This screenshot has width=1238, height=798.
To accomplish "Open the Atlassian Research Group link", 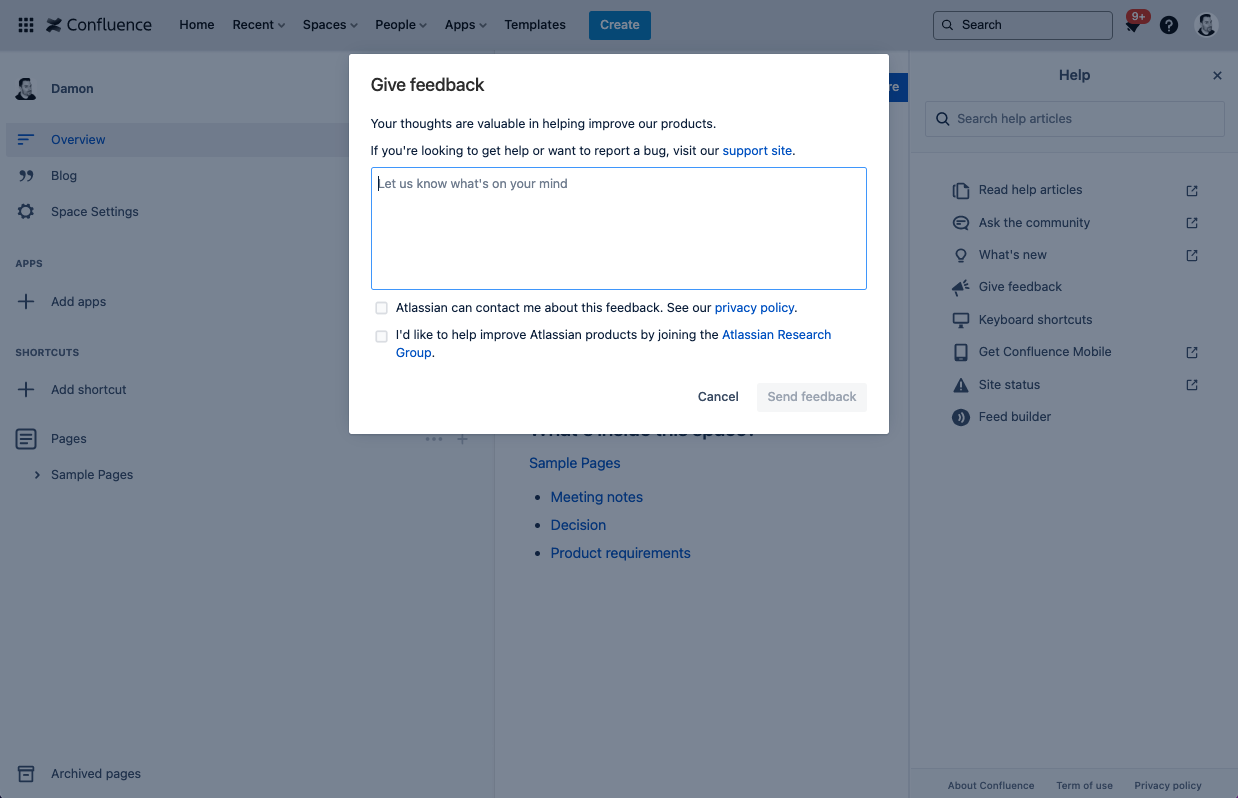I will [x=613, y=344].
